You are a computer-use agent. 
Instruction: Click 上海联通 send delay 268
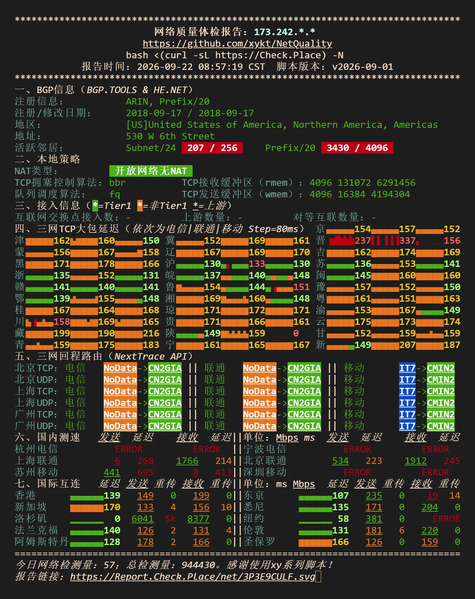[145, 461]
